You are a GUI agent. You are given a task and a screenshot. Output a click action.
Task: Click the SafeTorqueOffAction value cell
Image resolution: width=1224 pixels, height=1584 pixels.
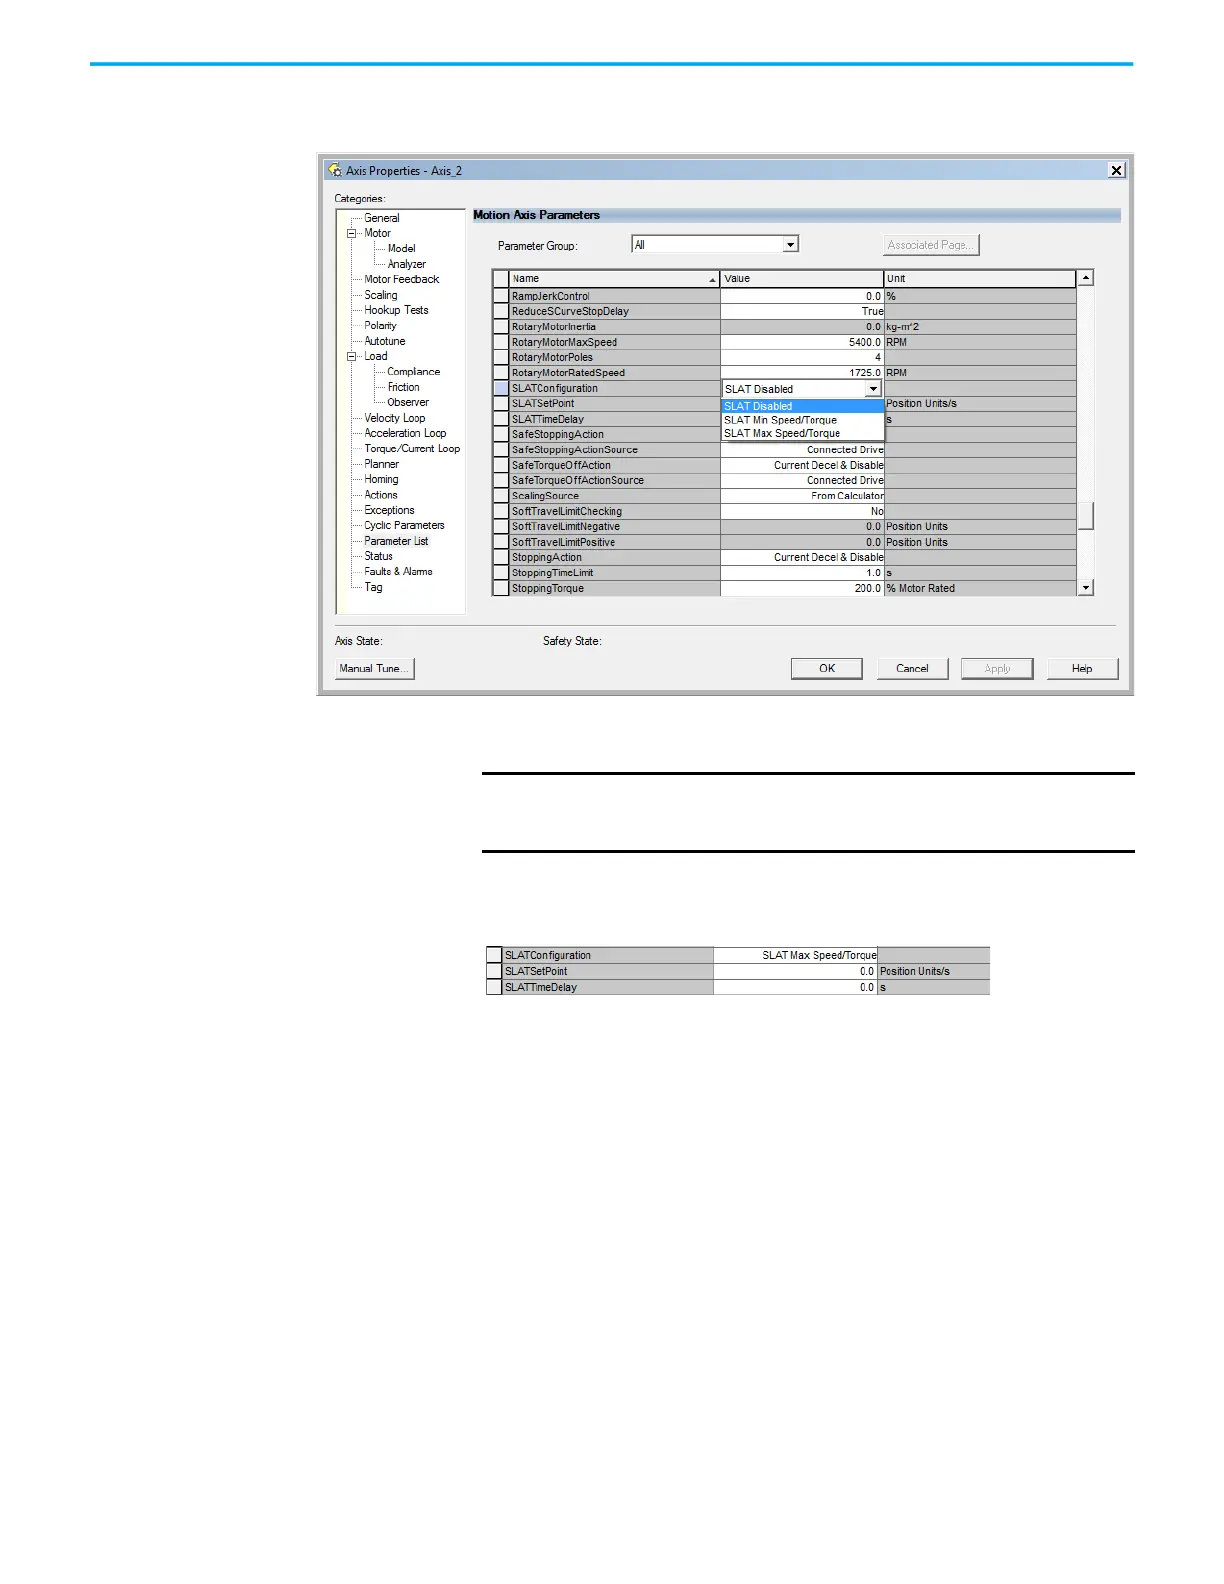point(802,465)
